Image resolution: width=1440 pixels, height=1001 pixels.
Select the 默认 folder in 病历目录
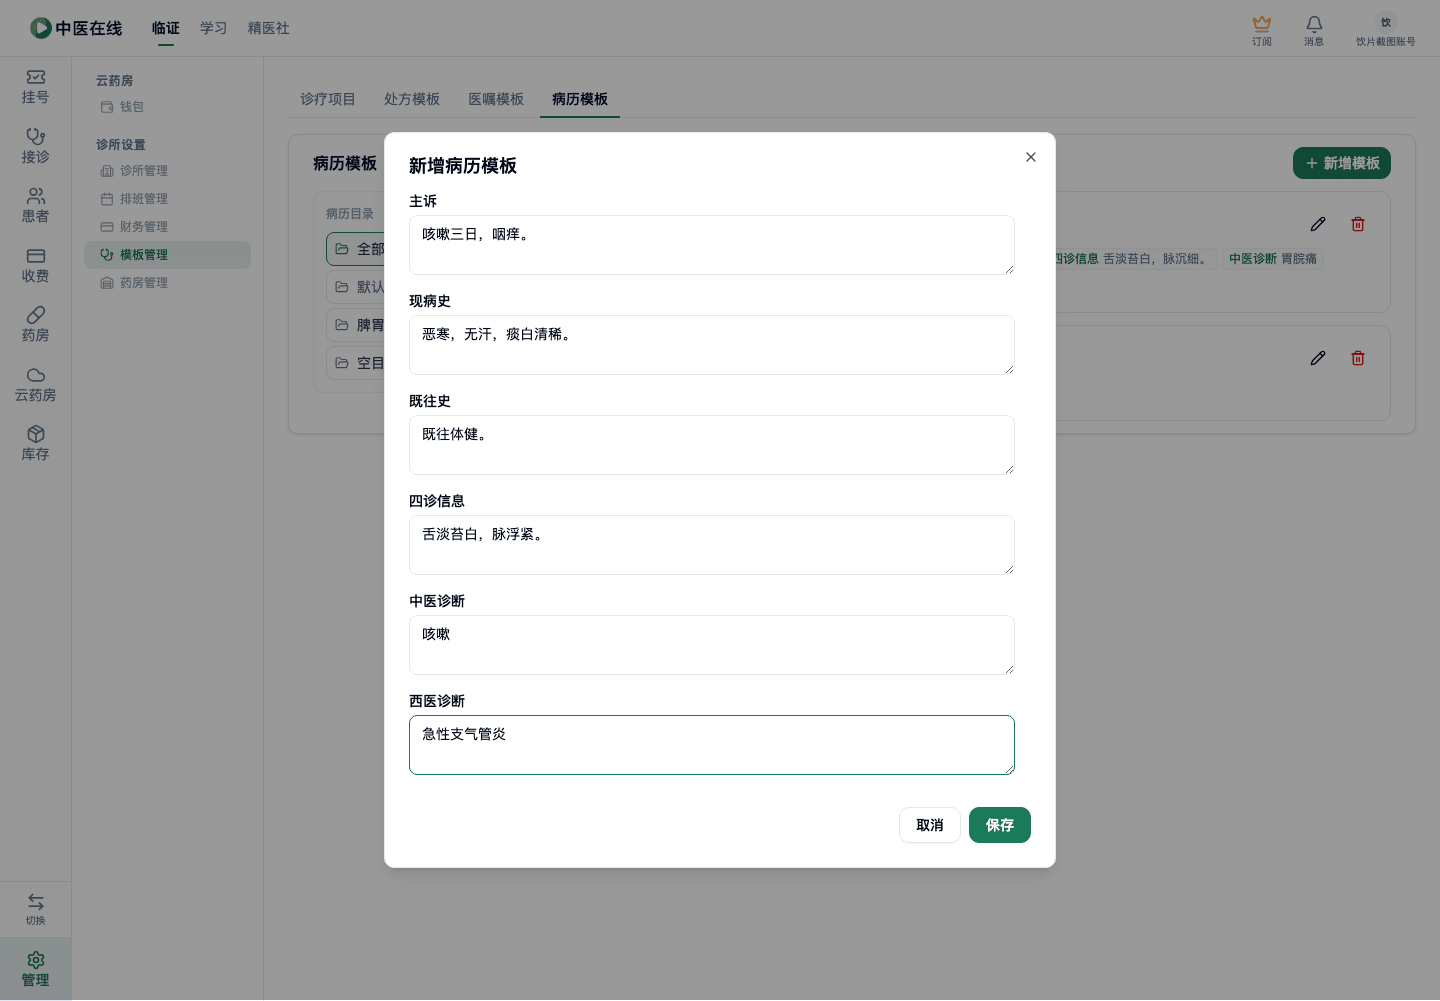click(x=356, y=287)
